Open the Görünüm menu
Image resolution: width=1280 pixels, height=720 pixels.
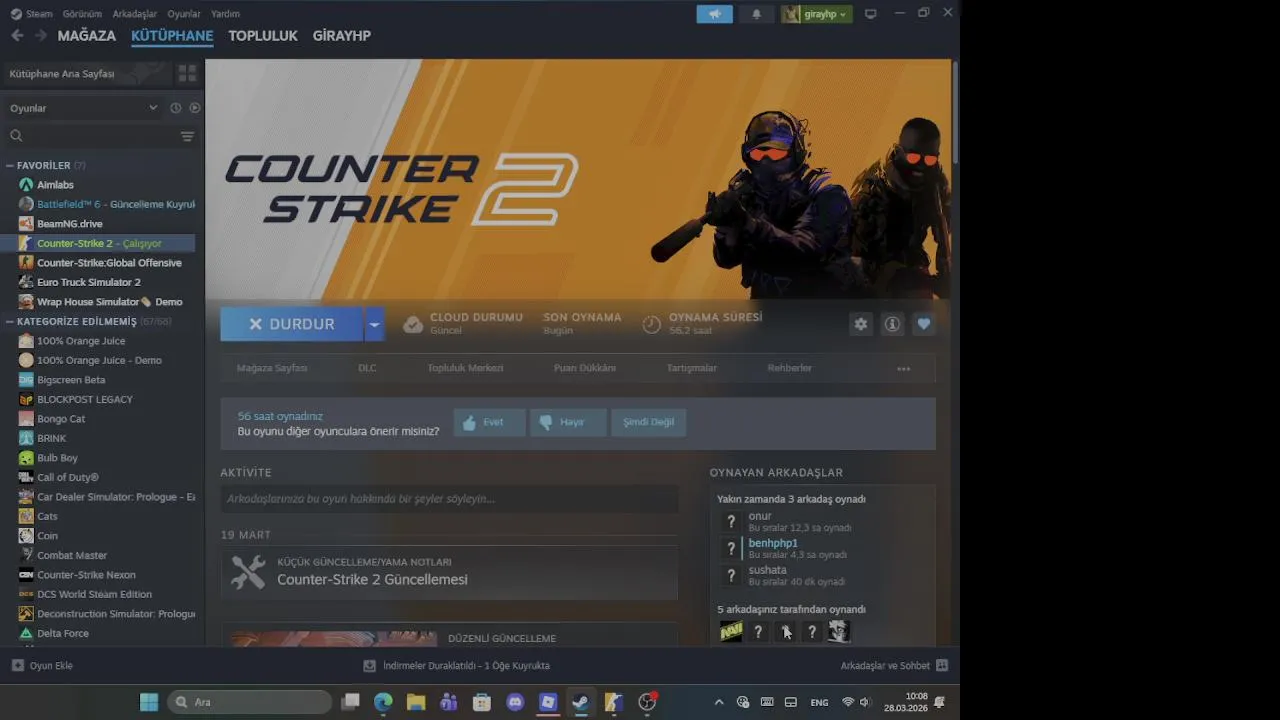pos(82,14)
